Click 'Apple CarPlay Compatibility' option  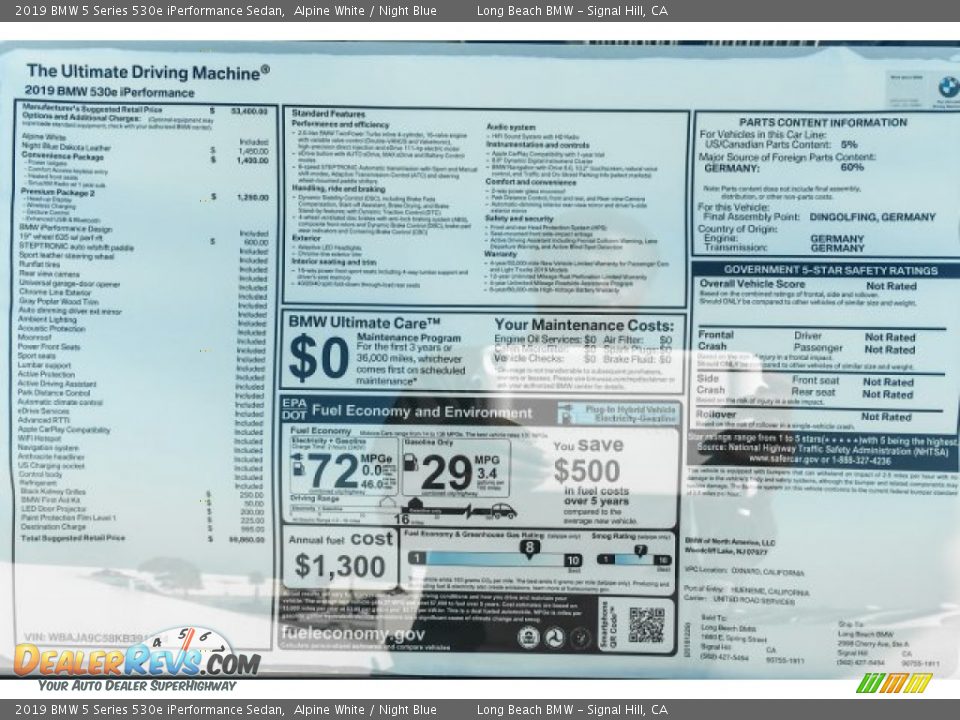64,430
